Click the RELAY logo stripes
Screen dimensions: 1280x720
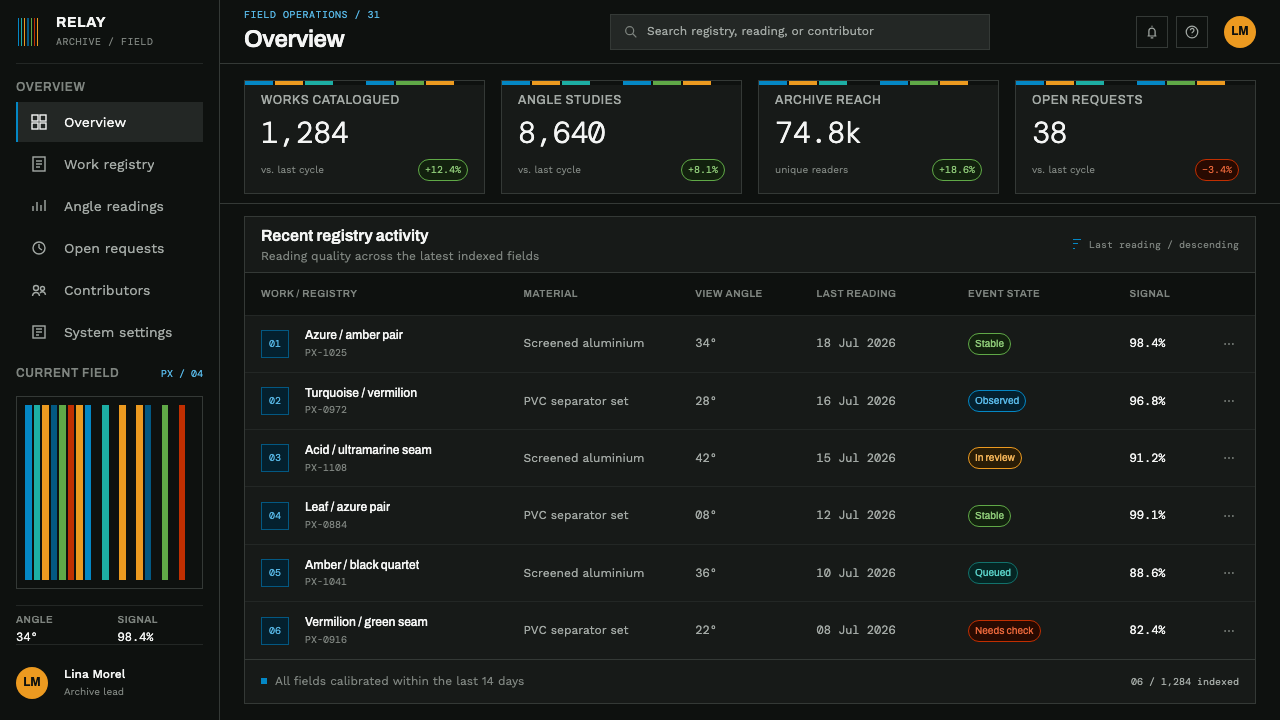pyautogui.click(x=28, y=32)
